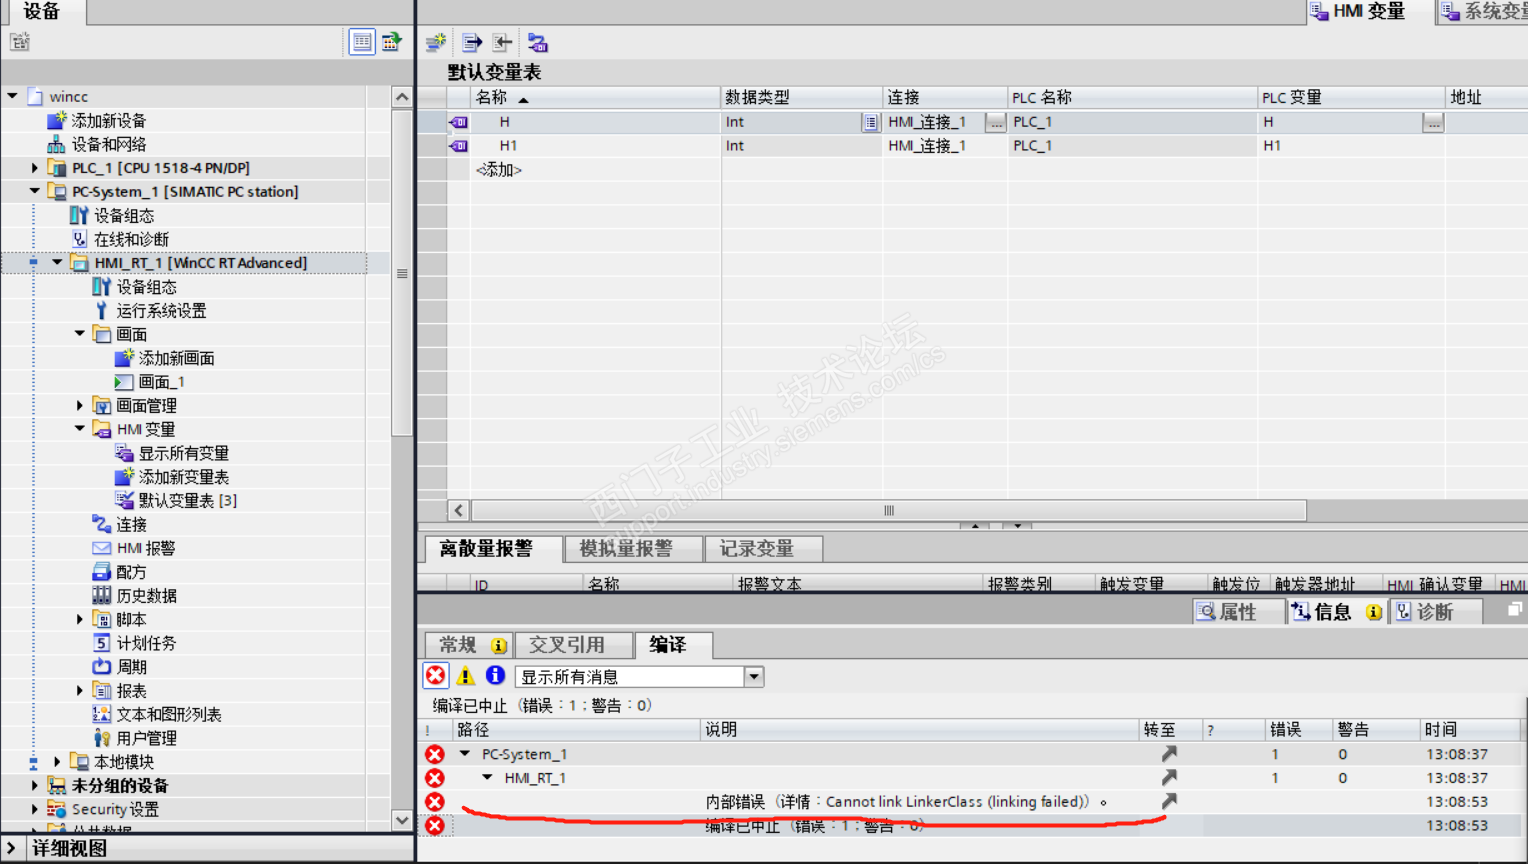Viewport: 1528px width, 864px height.
Task: Open the 诊断 inspector tab
Action: tap(1435, 612)
